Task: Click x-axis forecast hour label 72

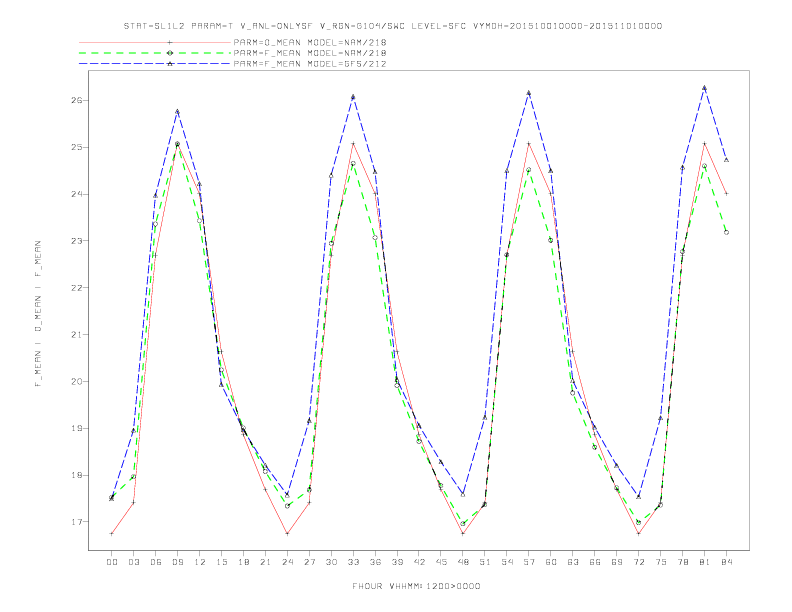Action: (x=638, y=562)
